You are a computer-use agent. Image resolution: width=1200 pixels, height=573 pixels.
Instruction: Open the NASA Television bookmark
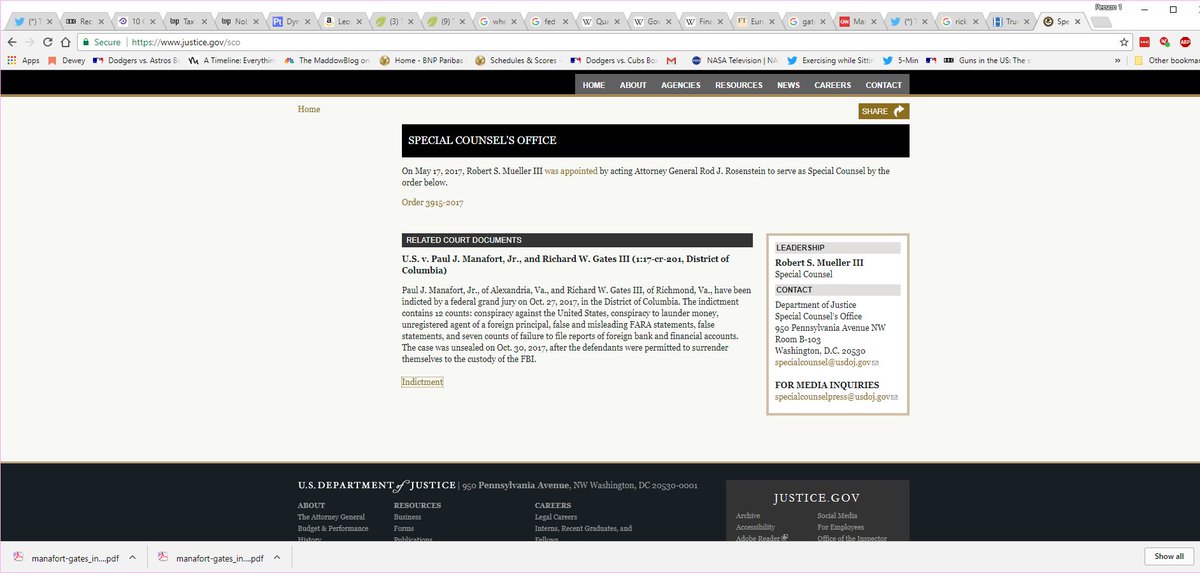[x=735, y=60]
